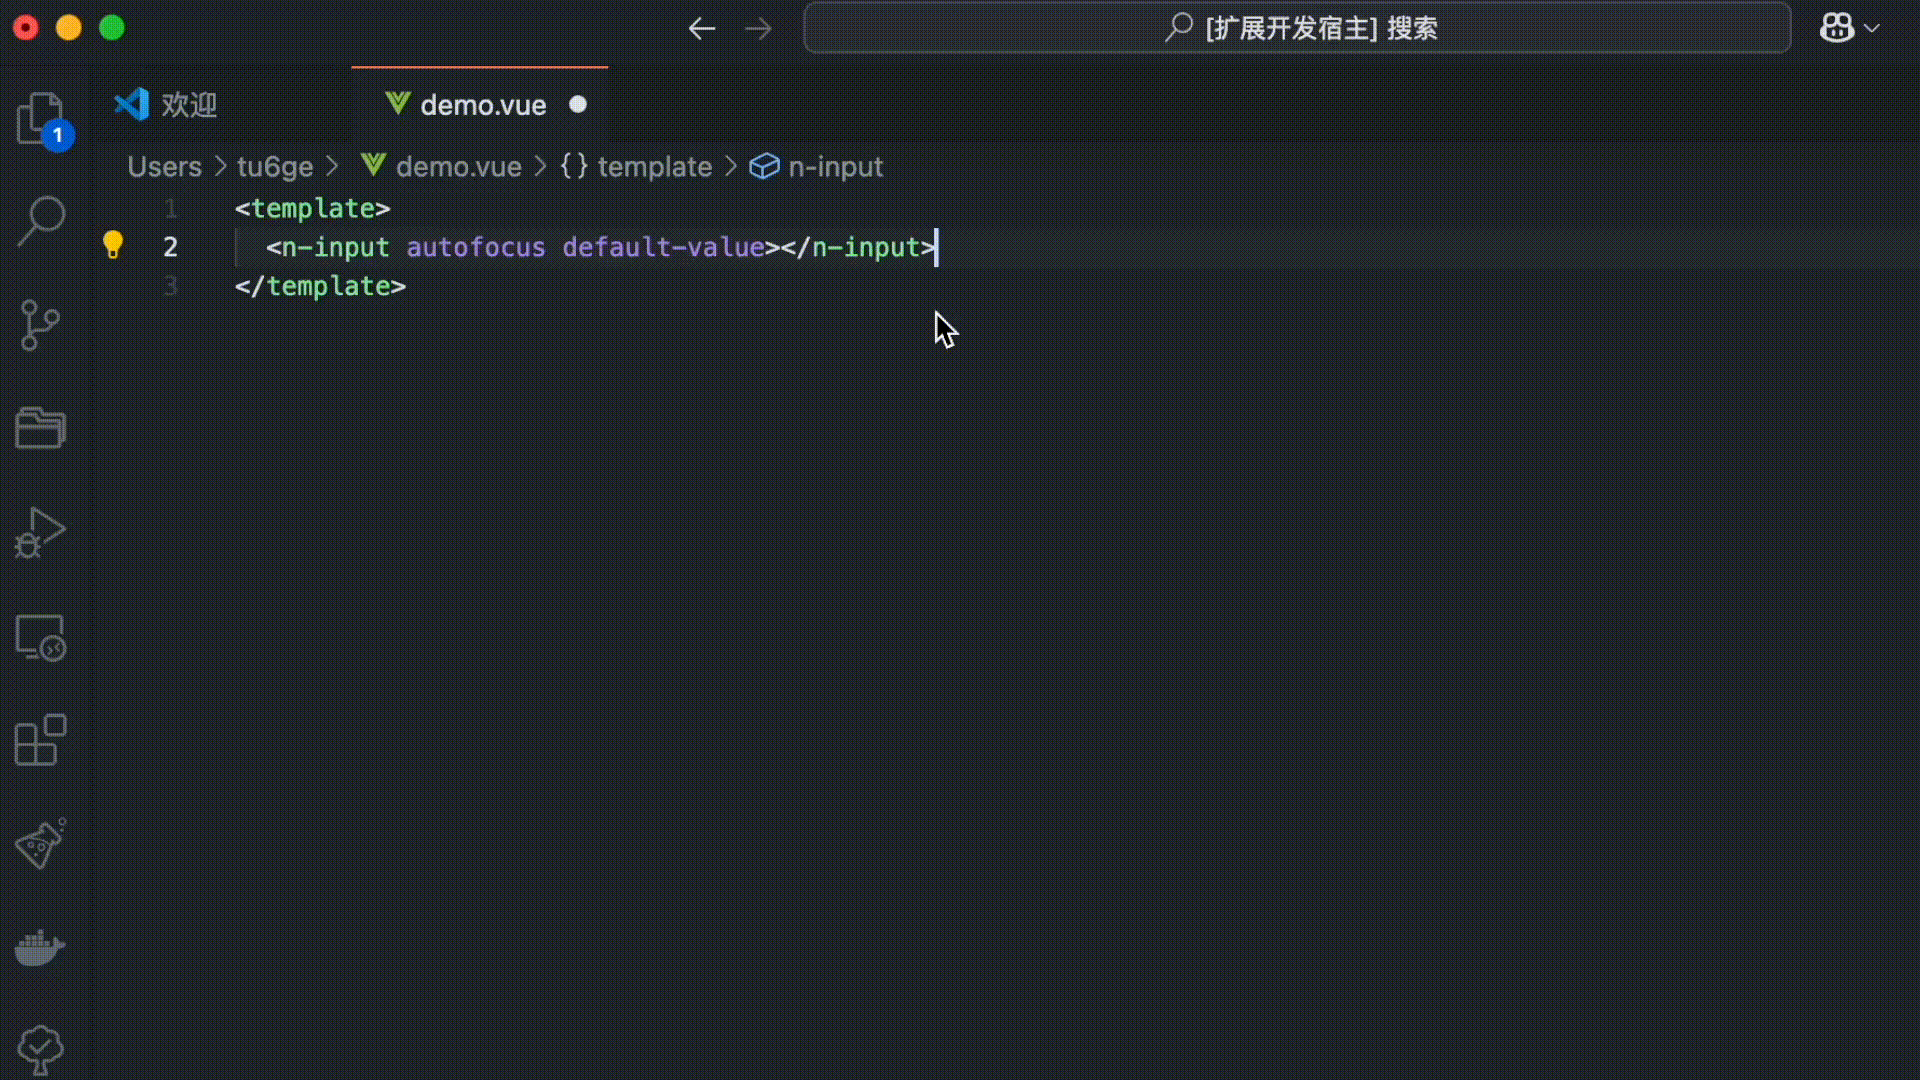Screen dimensions: 1920x1080
Task: Open Copilot chat dropdown menu
Action: (x=1871, y=28)
